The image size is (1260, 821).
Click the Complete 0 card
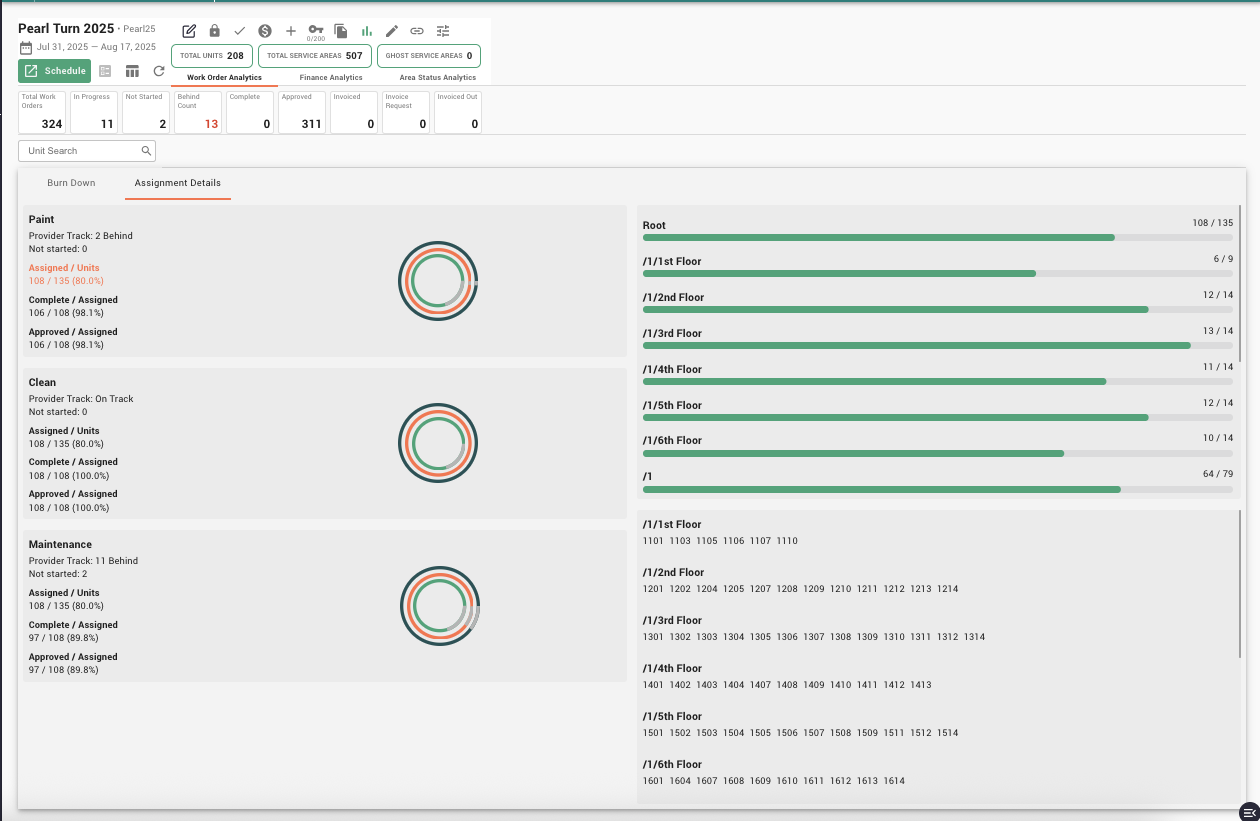click(250, 112)
